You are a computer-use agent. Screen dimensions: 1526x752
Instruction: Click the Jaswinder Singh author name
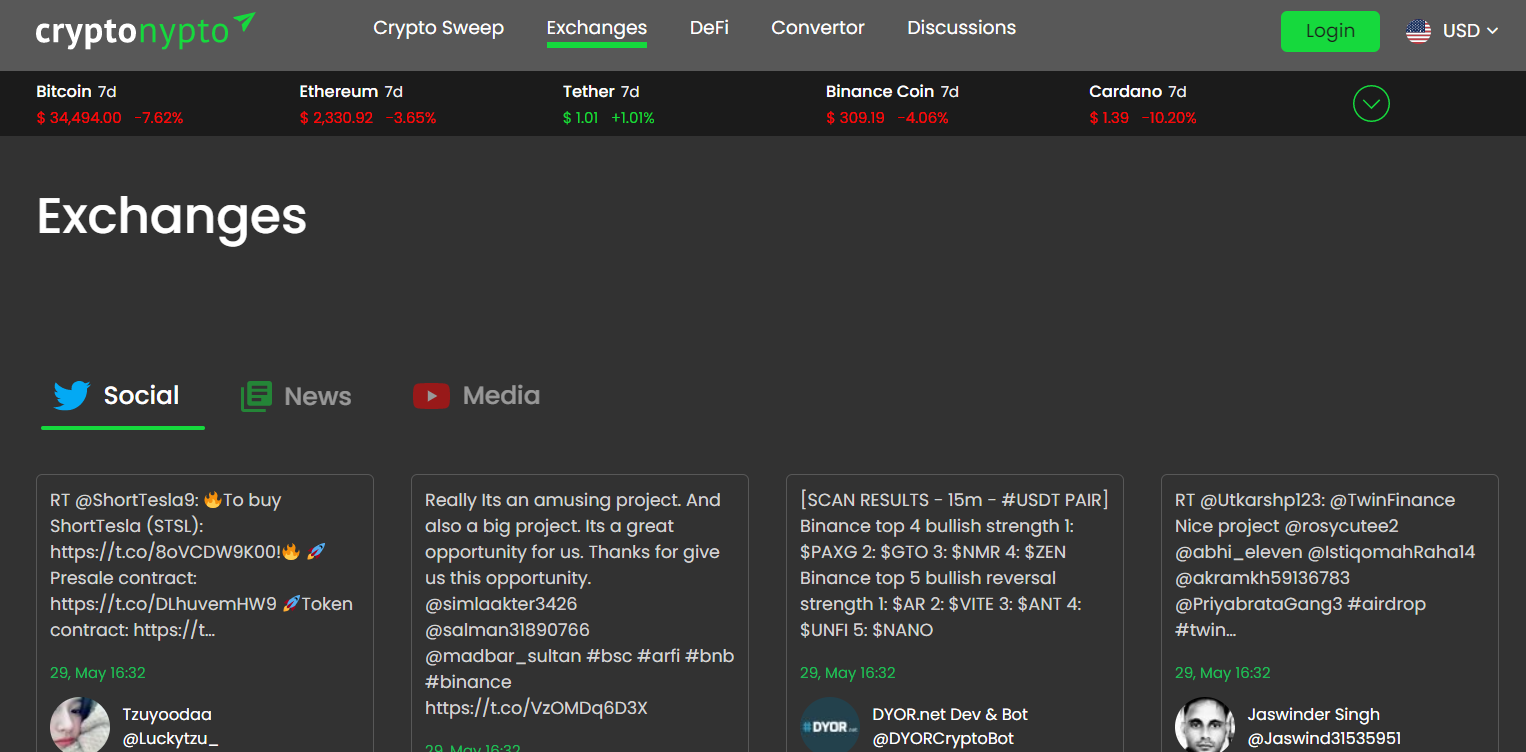click(1313, 714)
